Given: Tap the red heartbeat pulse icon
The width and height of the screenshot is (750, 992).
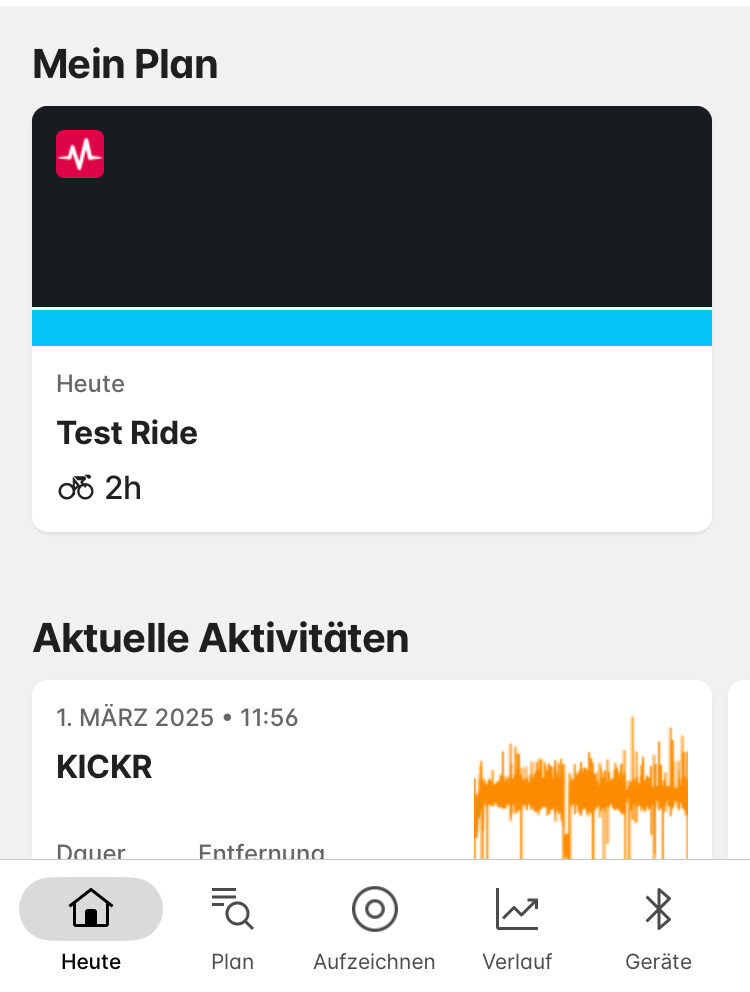Looking at the screenshot, I should (80, 154).
